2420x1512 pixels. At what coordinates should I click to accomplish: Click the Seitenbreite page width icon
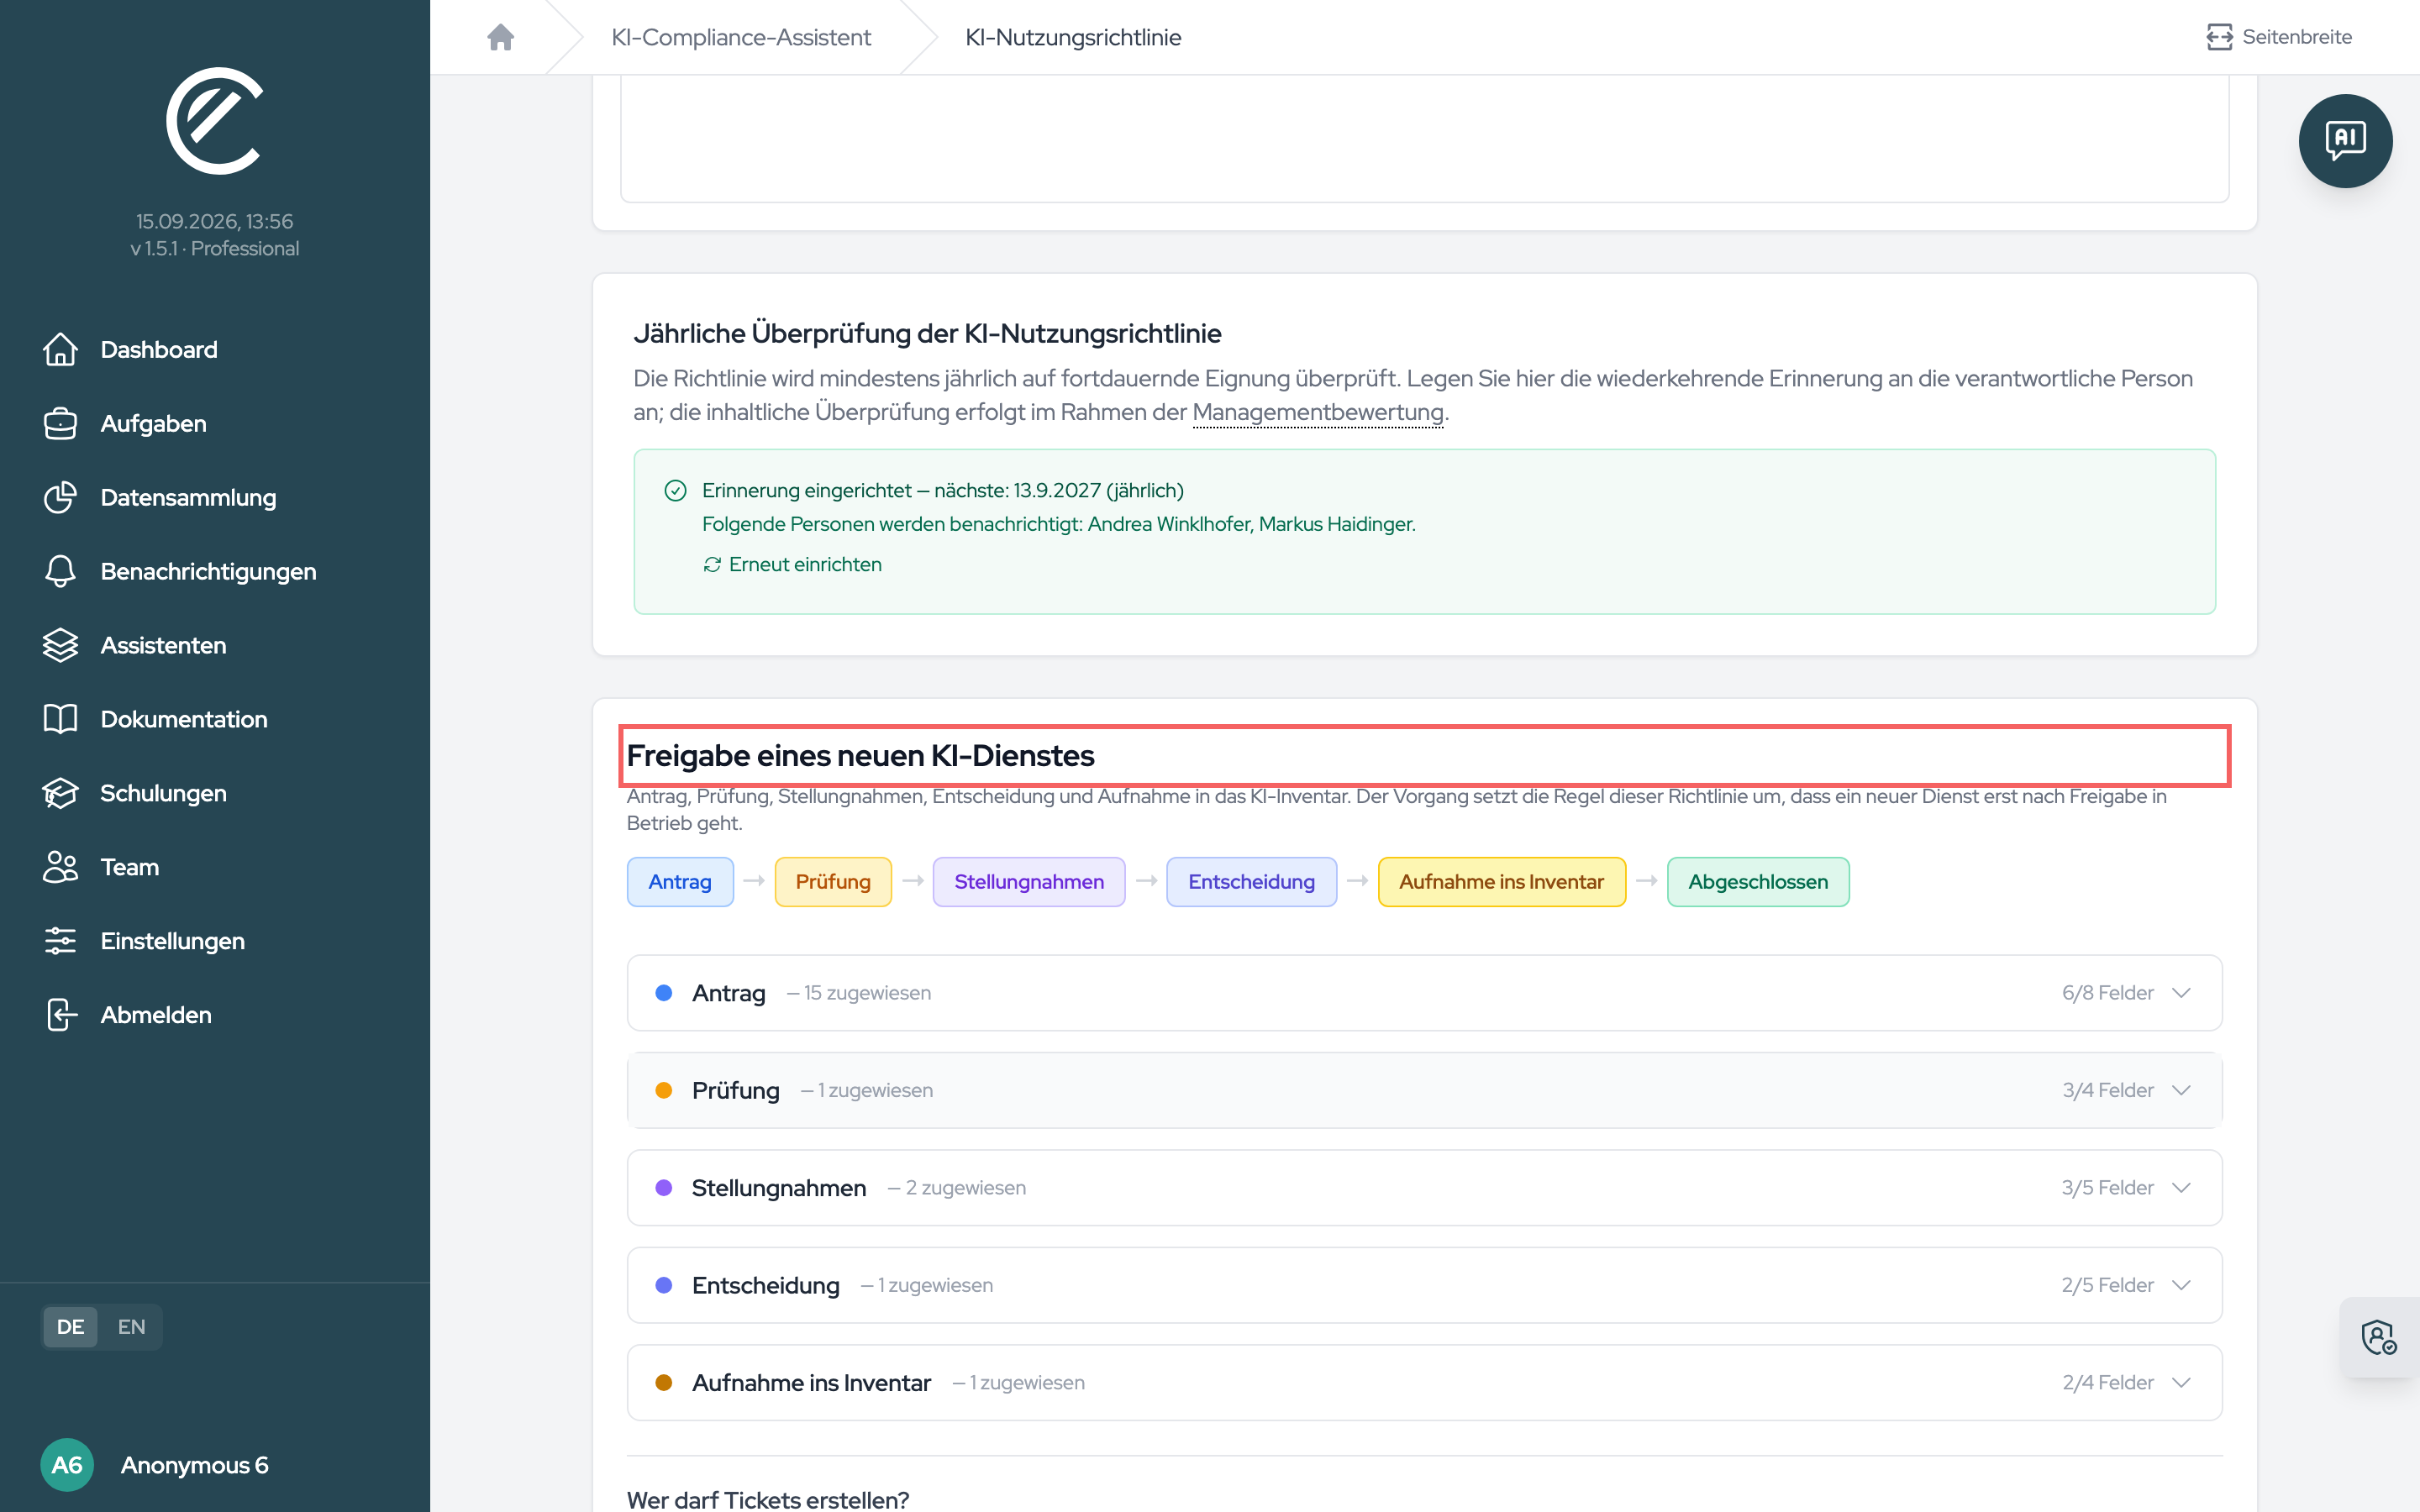coord(2219,37)
